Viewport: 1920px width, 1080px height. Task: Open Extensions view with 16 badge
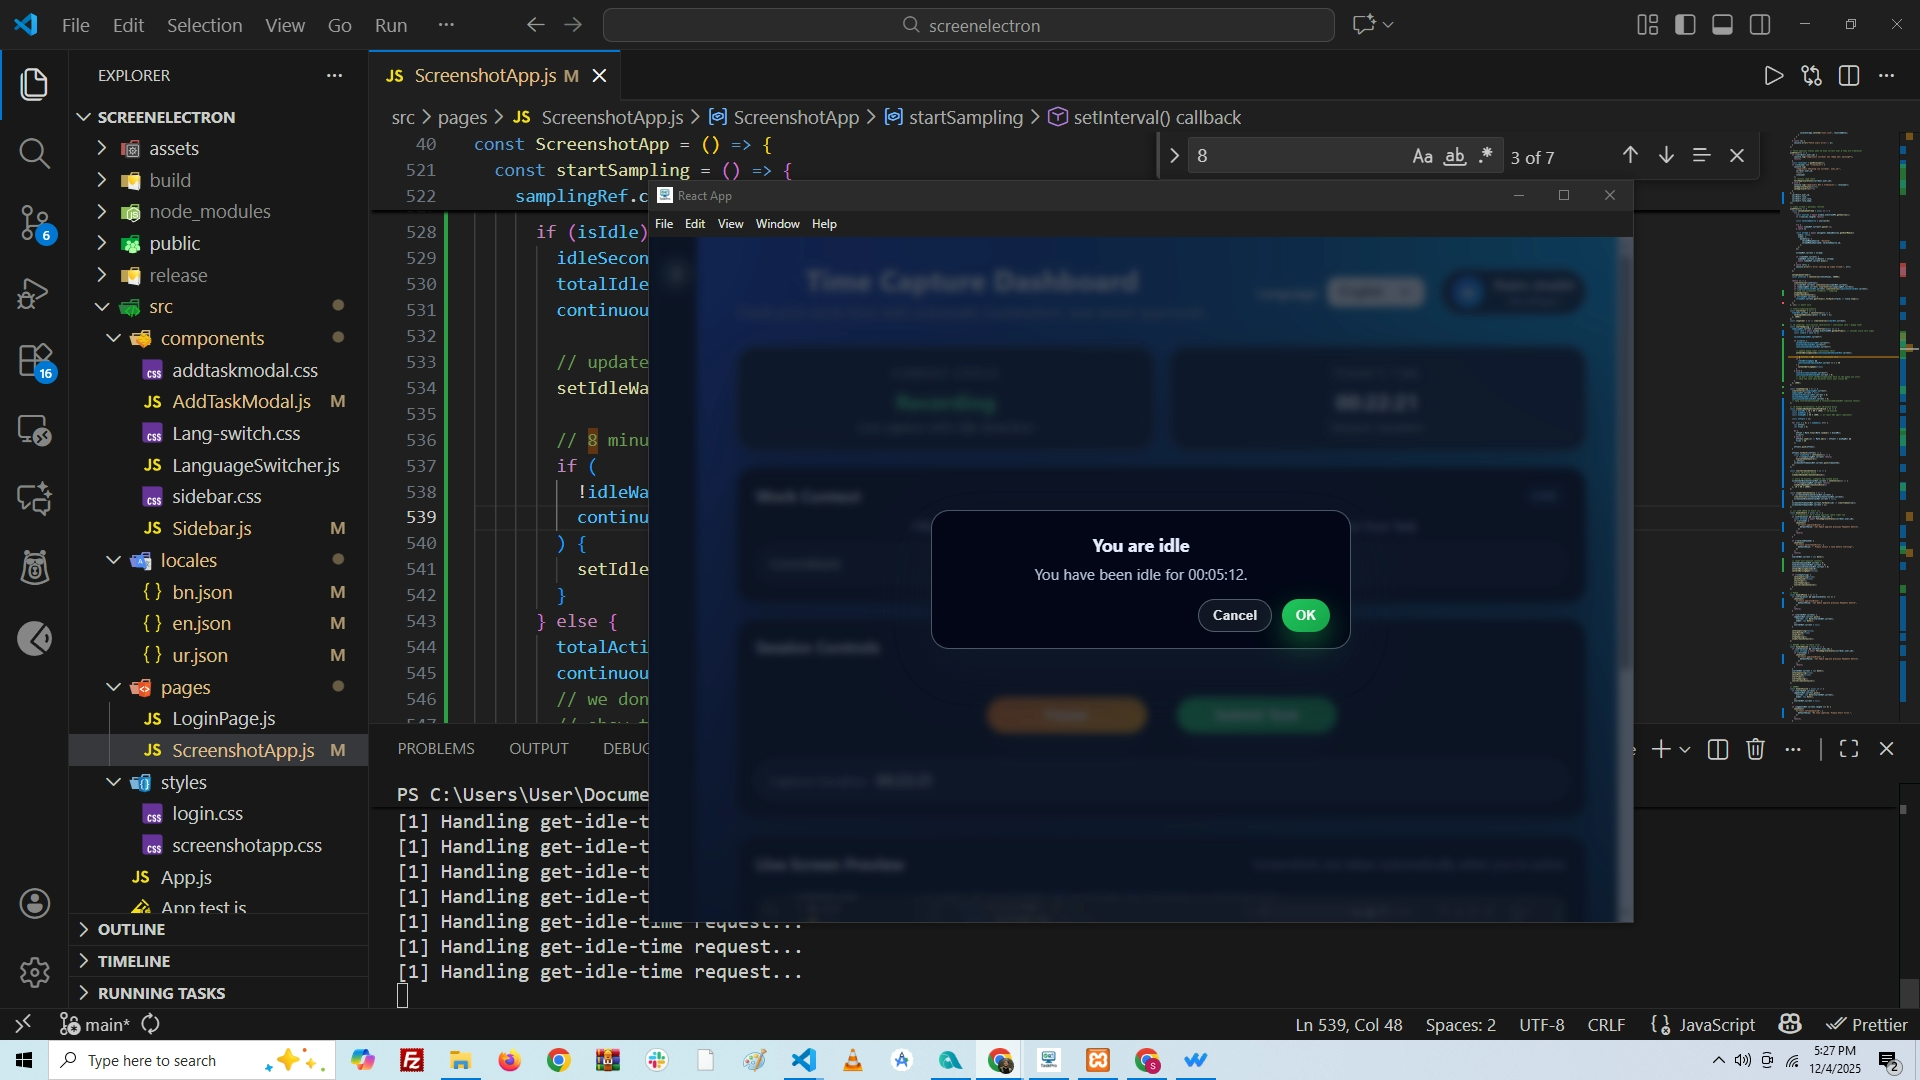coord(34,361)
